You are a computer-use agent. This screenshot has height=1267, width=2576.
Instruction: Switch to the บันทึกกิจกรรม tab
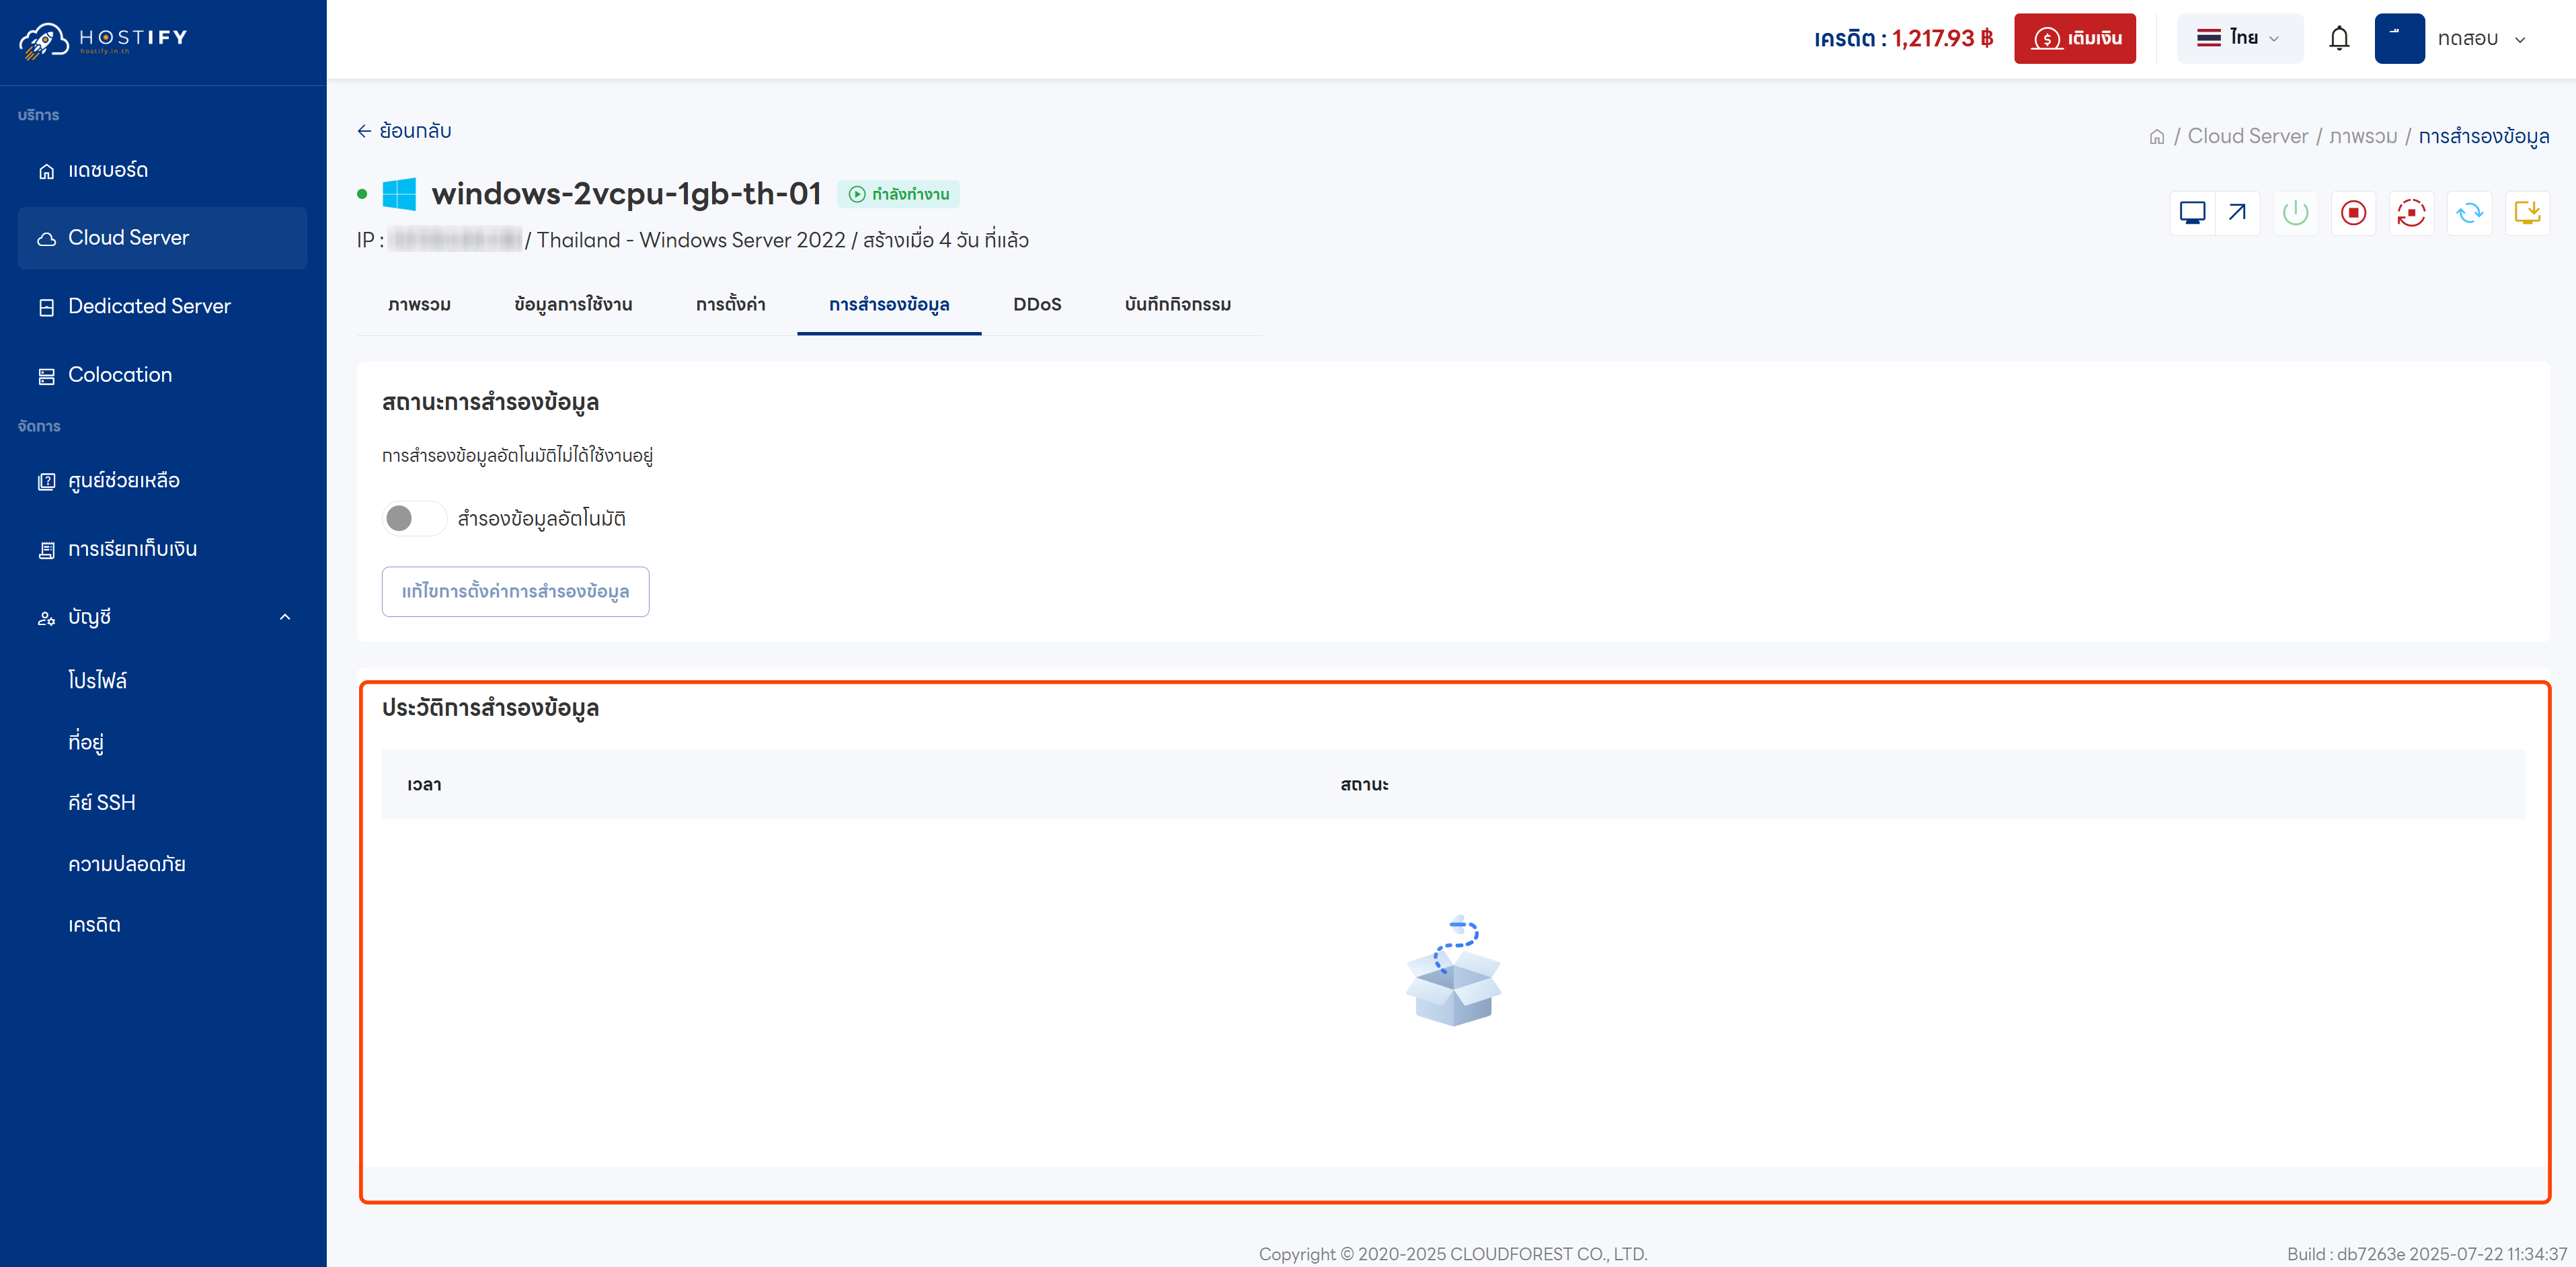[1177, 304]
